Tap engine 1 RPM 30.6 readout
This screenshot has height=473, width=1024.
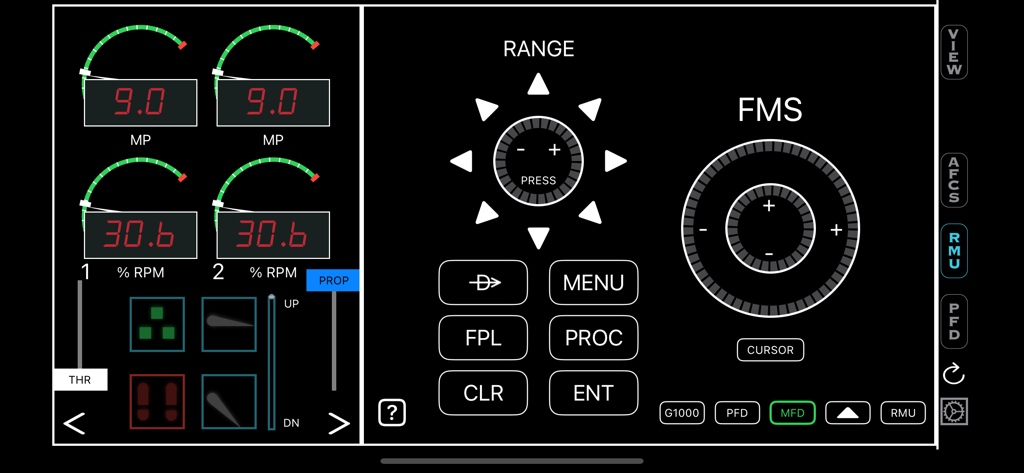[x=140, y=235]
